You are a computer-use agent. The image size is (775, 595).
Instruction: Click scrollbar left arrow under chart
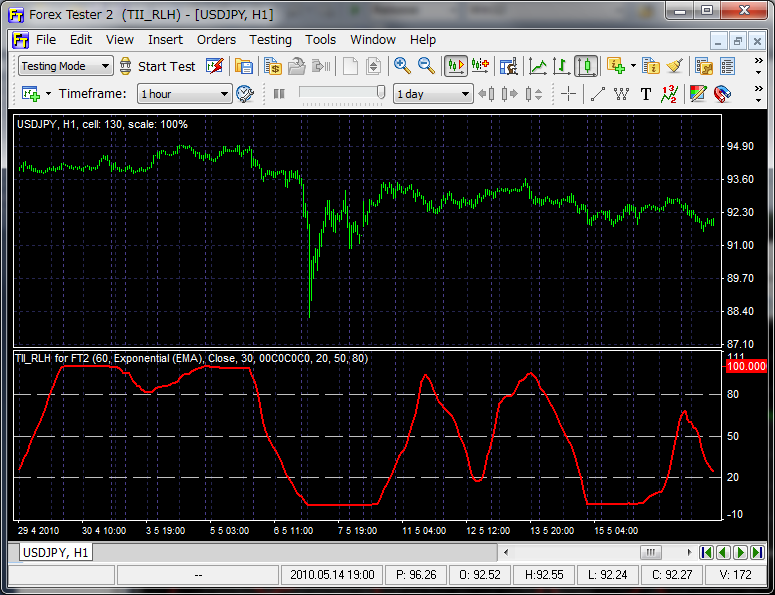coord(506,552)
